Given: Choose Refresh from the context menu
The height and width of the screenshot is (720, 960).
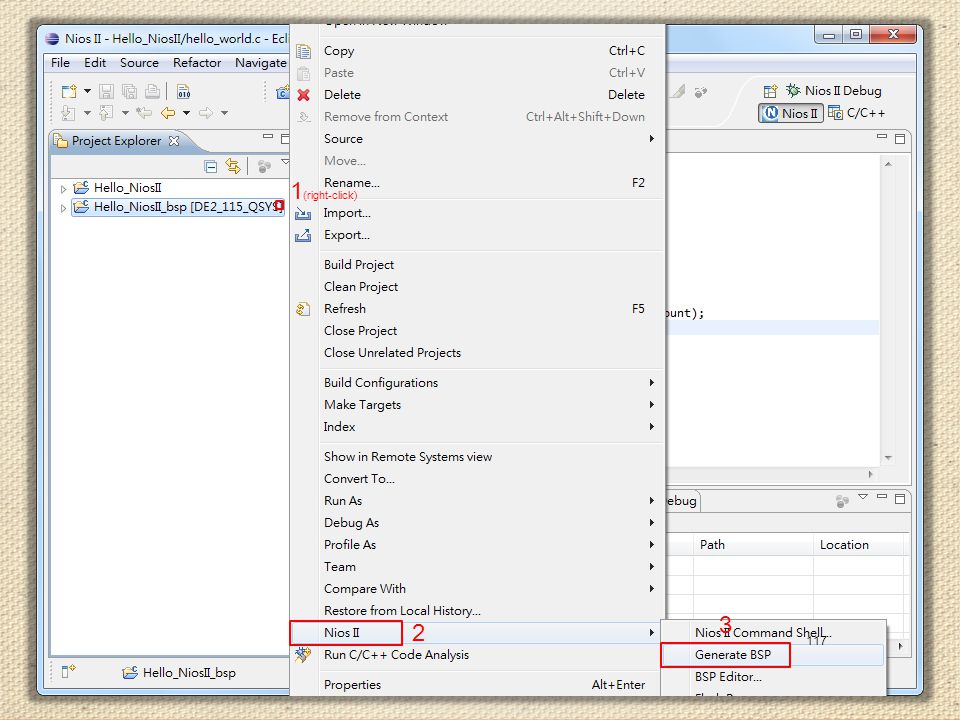Looking at the screenshot, I should (x=478, y=309).
